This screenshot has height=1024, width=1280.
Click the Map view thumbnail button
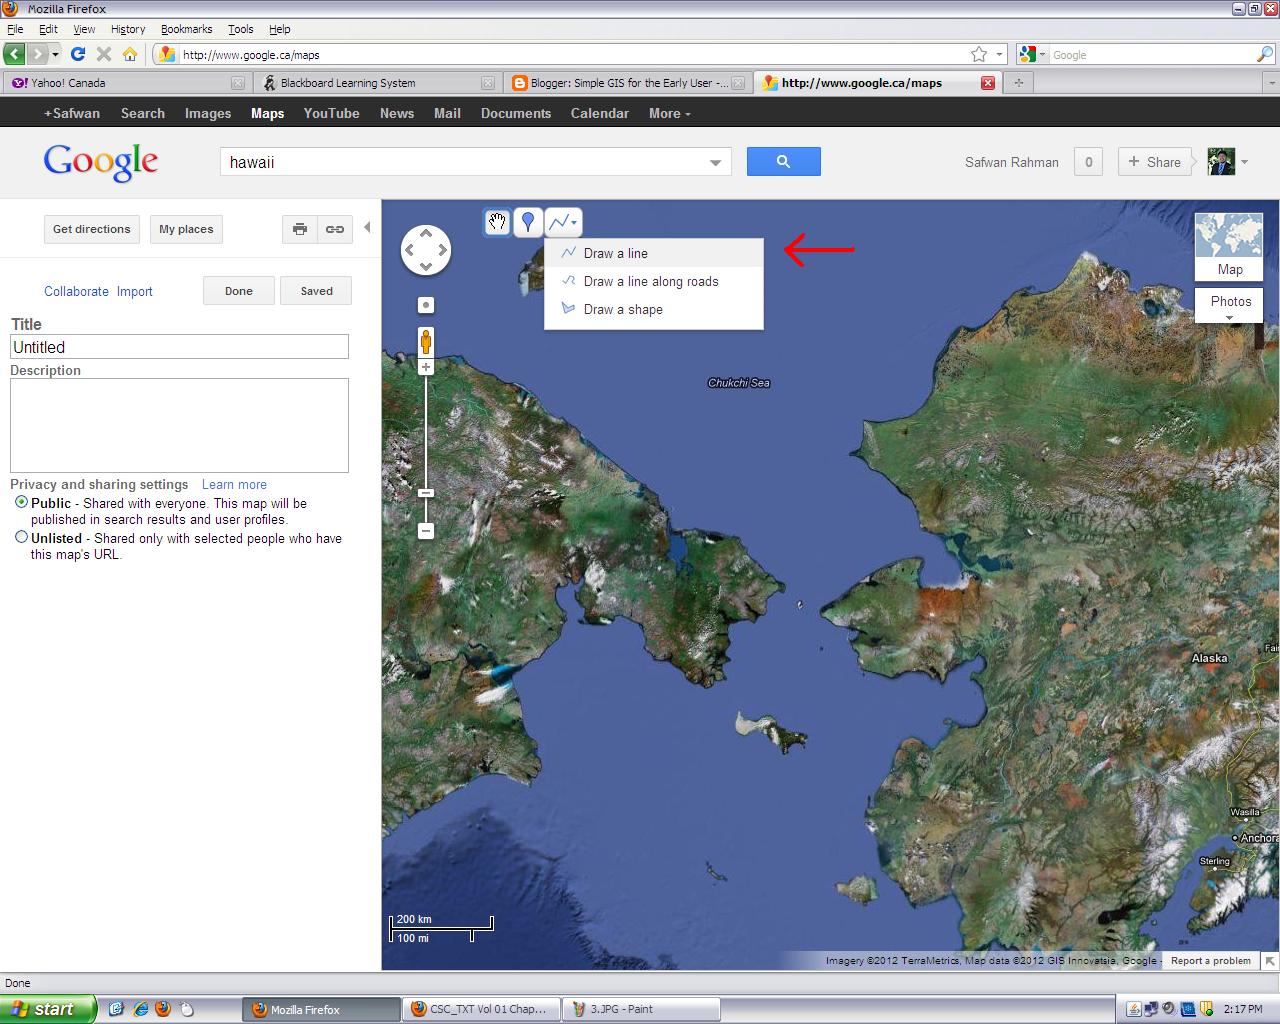[1228, 245]
